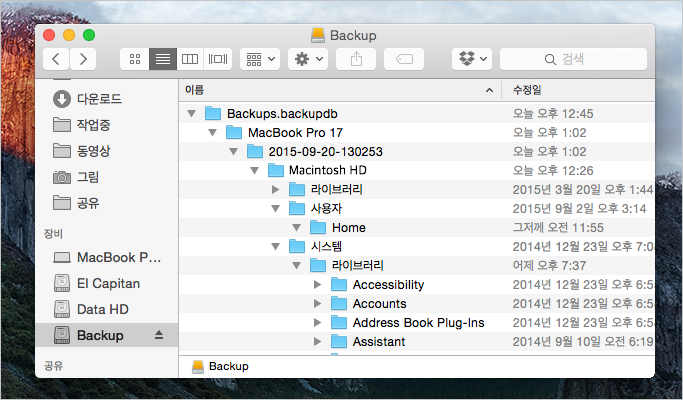Collapse the 사용자 folder
This screenshot has width=683, height=400.
275,209
